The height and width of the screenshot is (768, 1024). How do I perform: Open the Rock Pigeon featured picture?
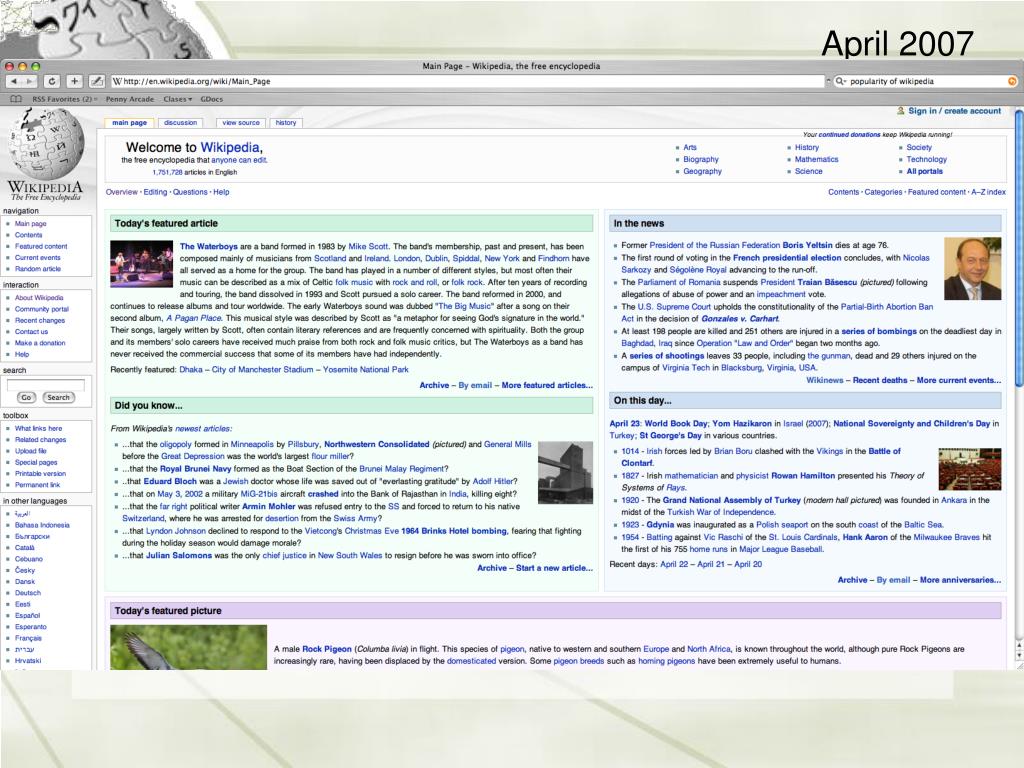click(188, 647)
